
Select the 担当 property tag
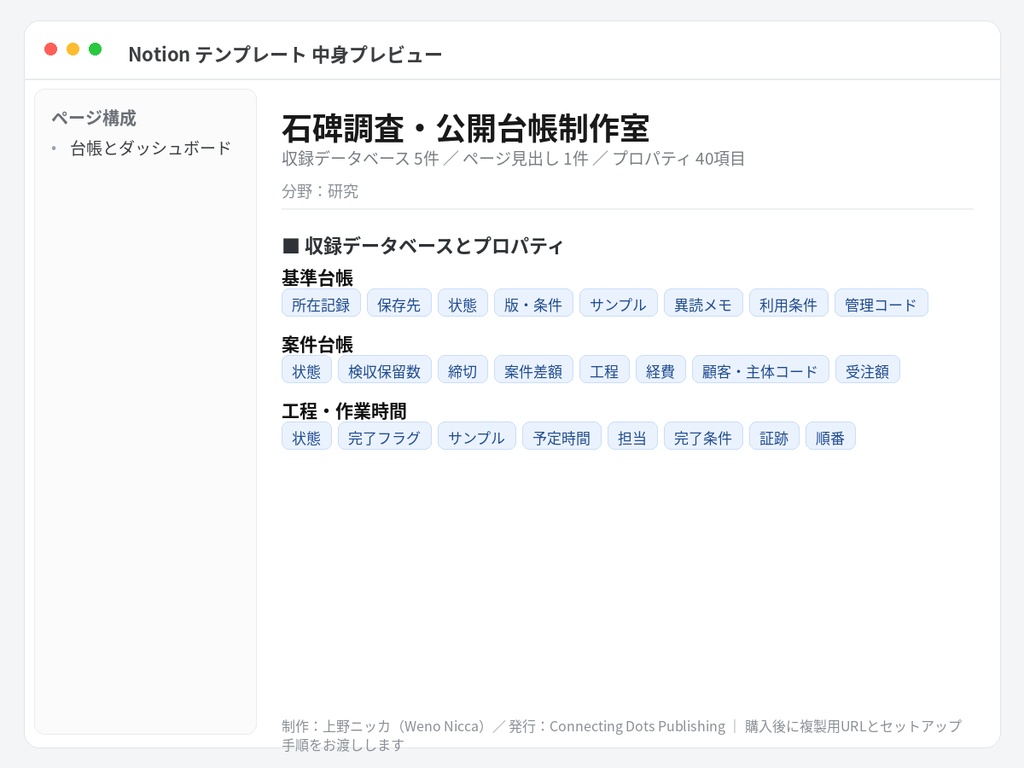pyautogui.click(x=632, y=436)
